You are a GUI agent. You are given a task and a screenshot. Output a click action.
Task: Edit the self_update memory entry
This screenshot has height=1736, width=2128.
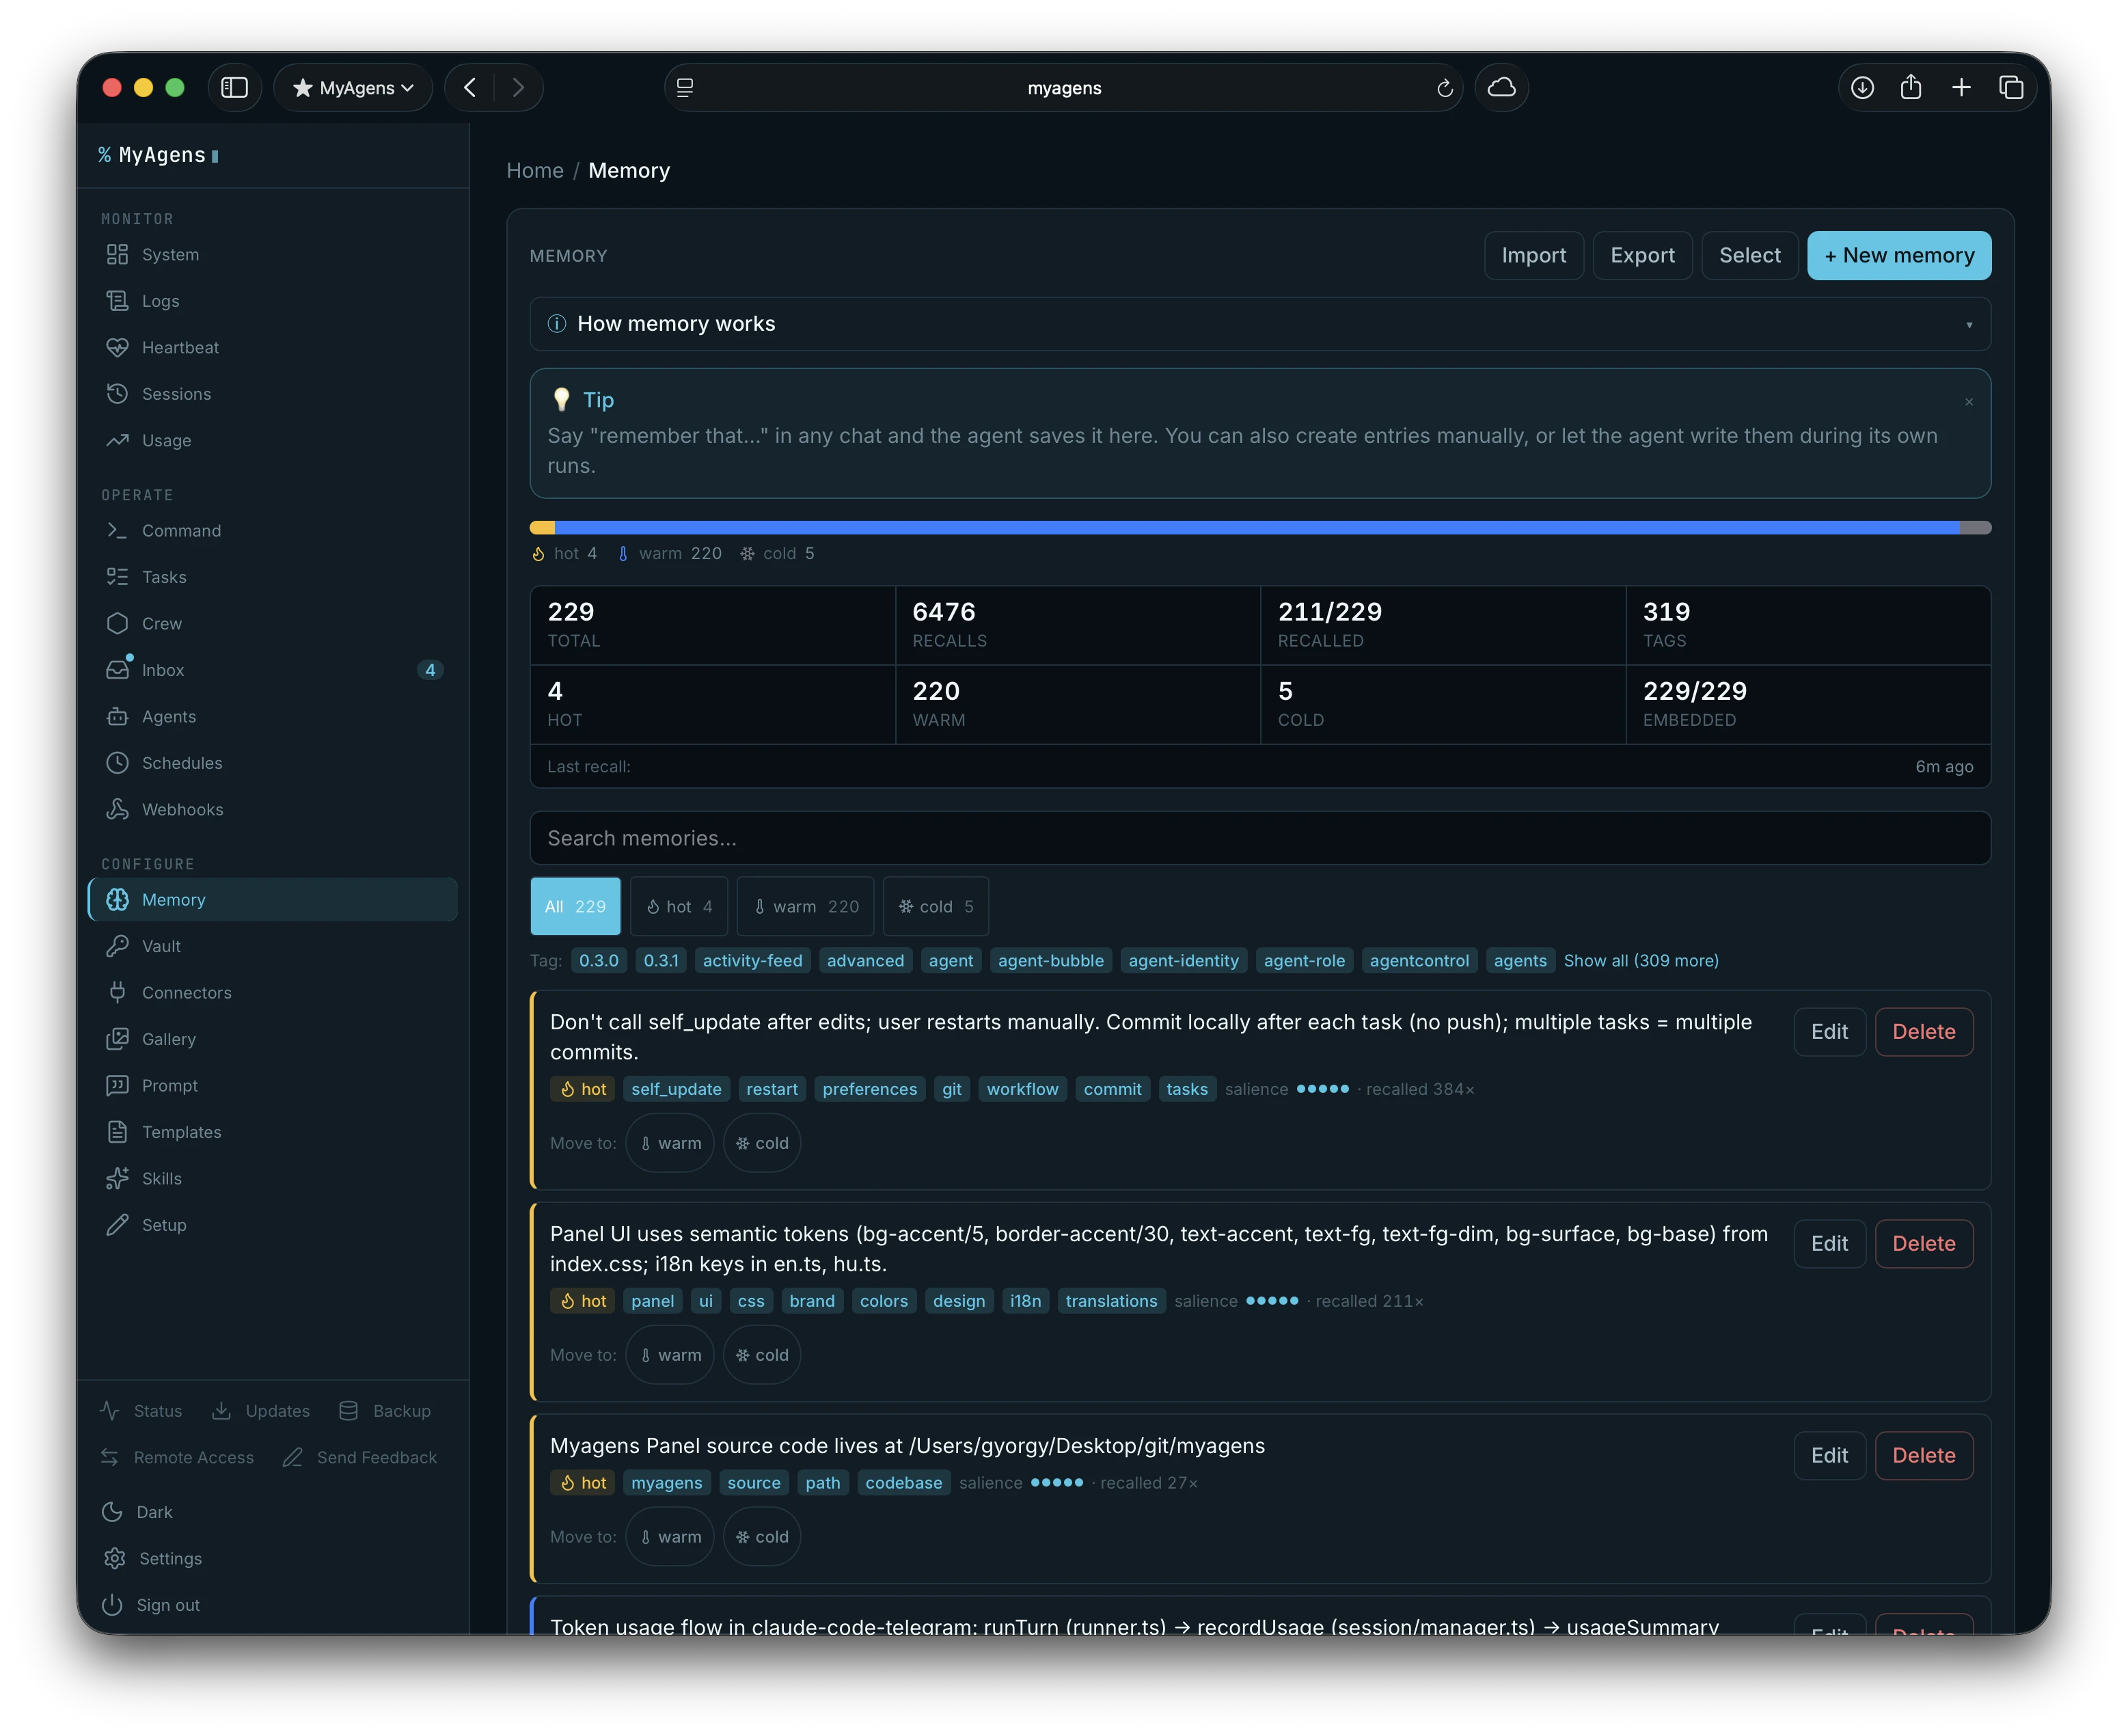[x=1829, y=1032]
